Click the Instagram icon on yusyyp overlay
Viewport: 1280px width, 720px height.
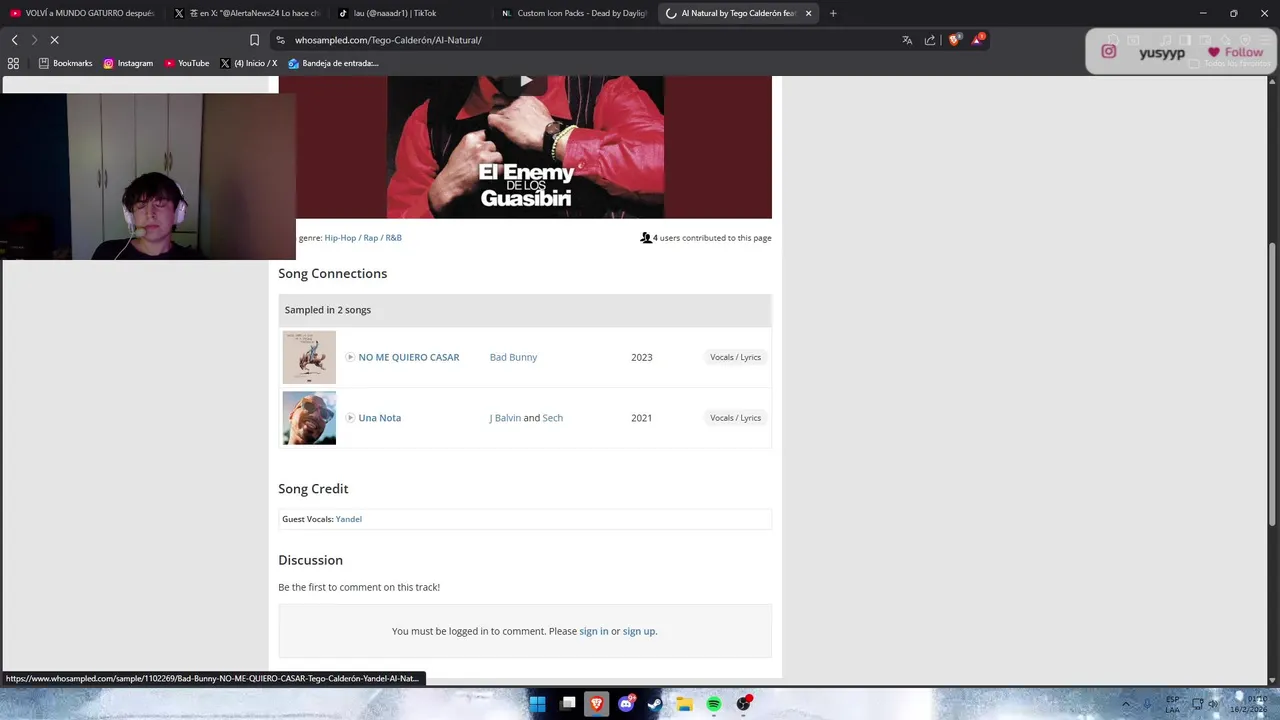(x=1109, y=52)
